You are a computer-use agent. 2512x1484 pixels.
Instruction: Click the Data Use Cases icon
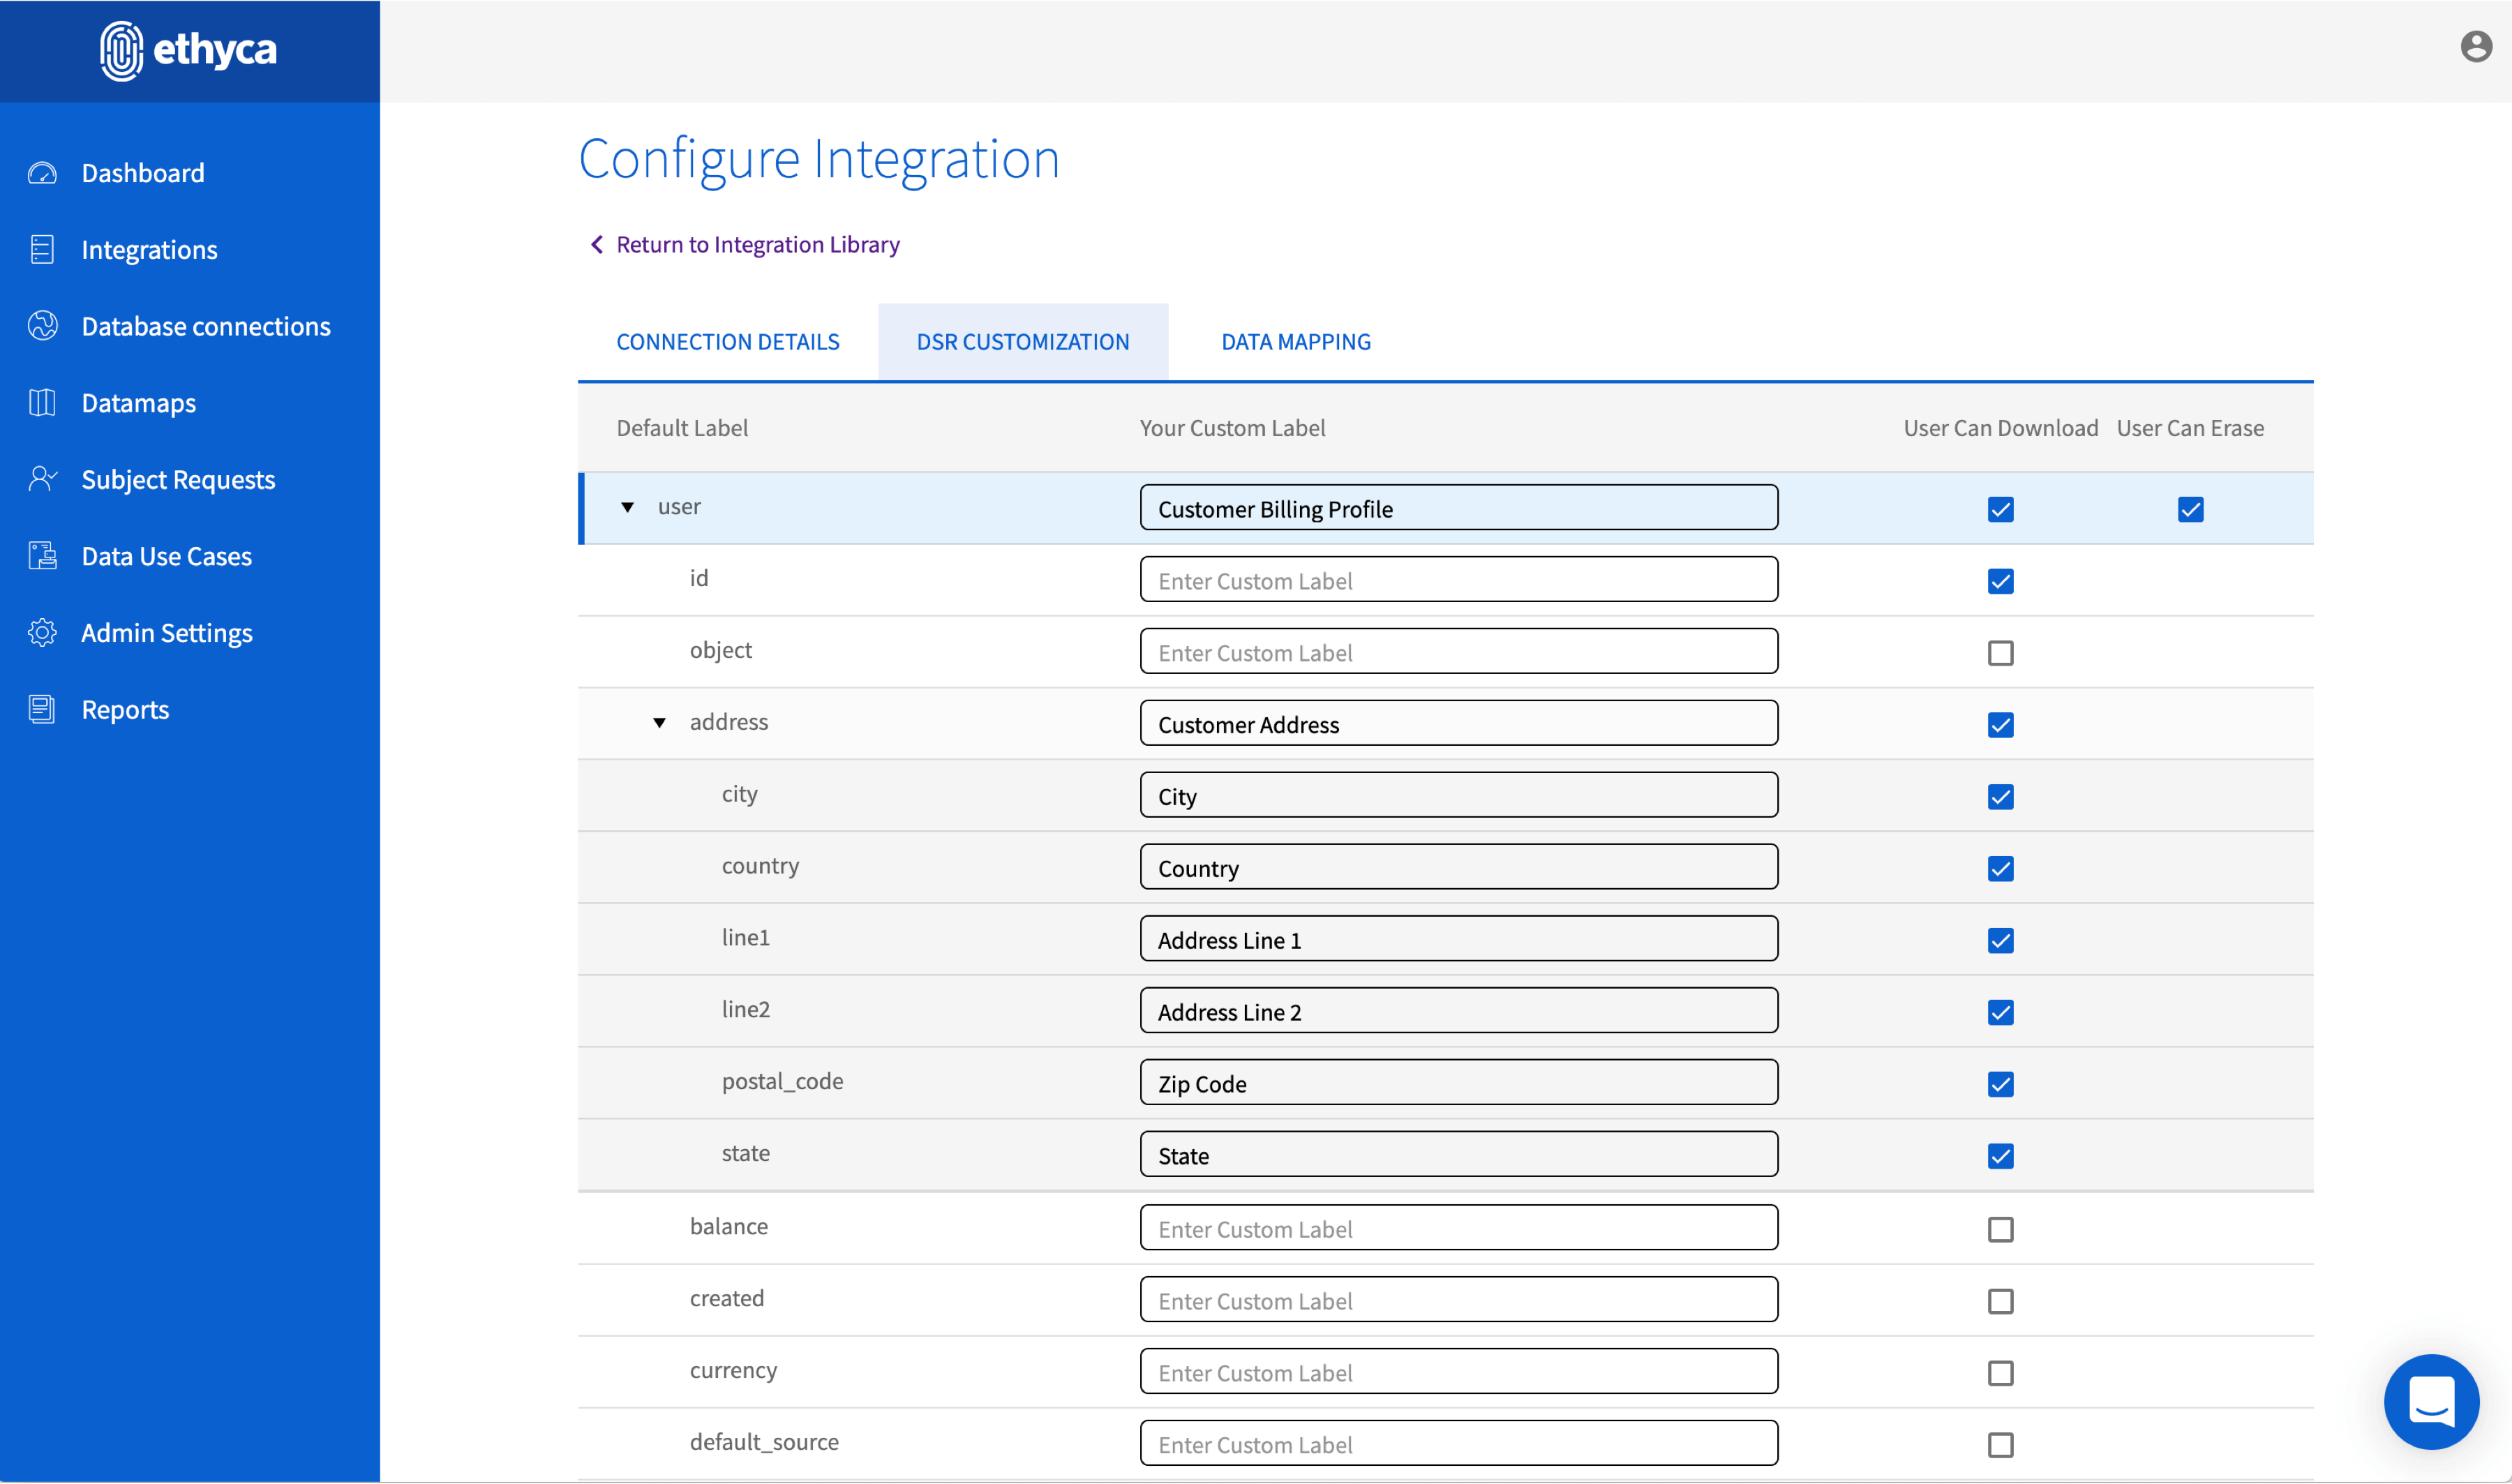(42, 556)
